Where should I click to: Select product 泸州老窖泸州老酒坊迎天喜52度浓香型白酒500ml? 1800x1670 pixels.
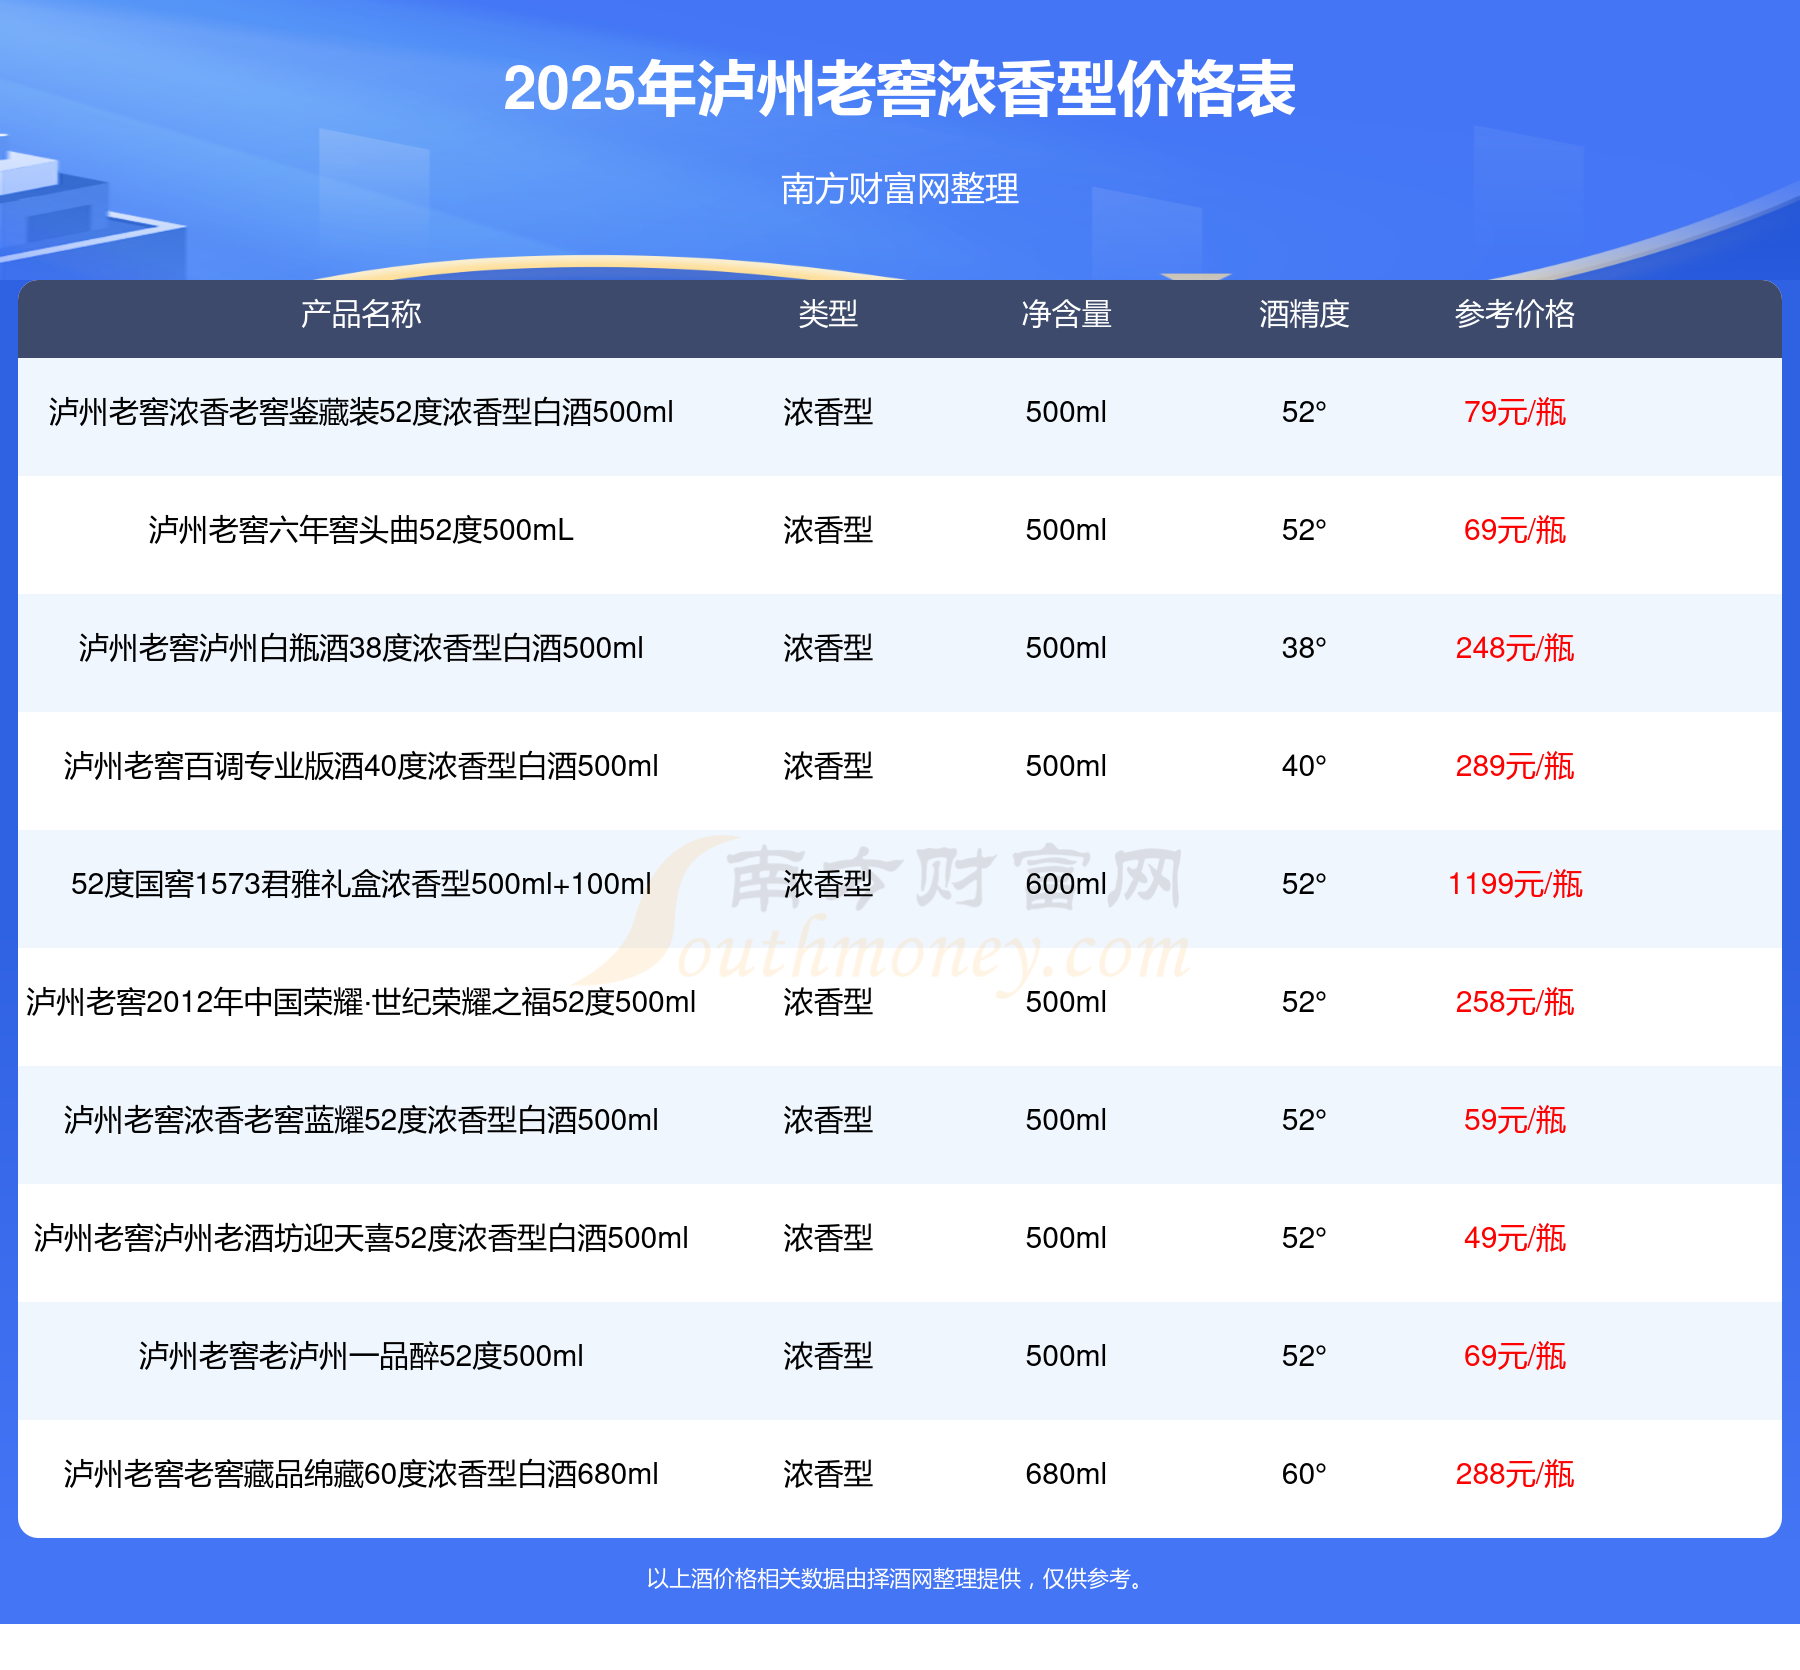pyautogui.click(x=361, y=1238)
